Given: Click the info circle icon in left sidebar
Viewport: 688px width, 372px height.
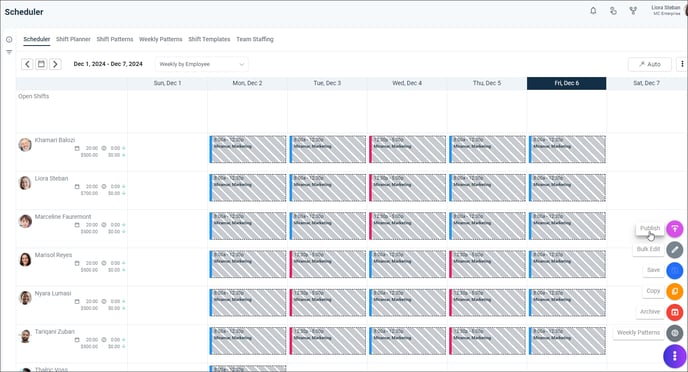Looking at the screenshot, I should (x=9, y=39).
